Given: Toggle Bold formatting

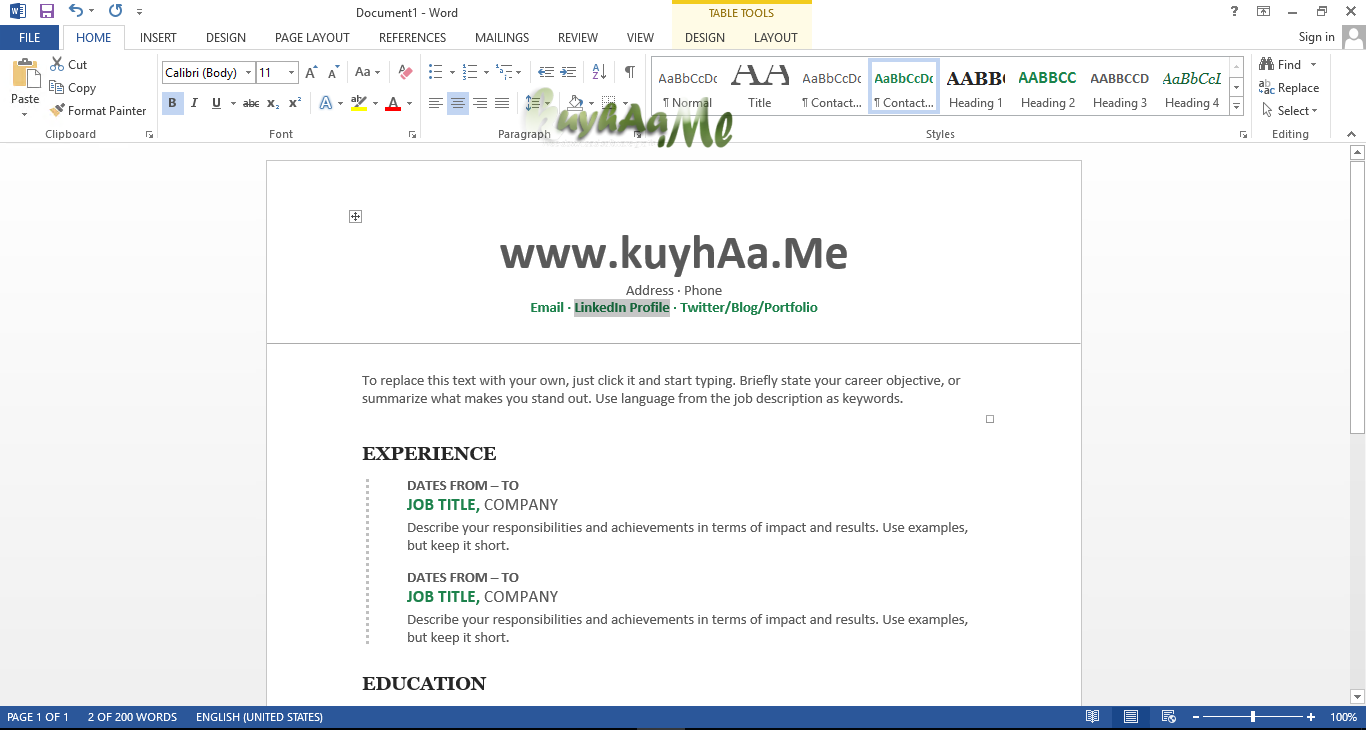Looking at the screenshot, I should point(172,103).
